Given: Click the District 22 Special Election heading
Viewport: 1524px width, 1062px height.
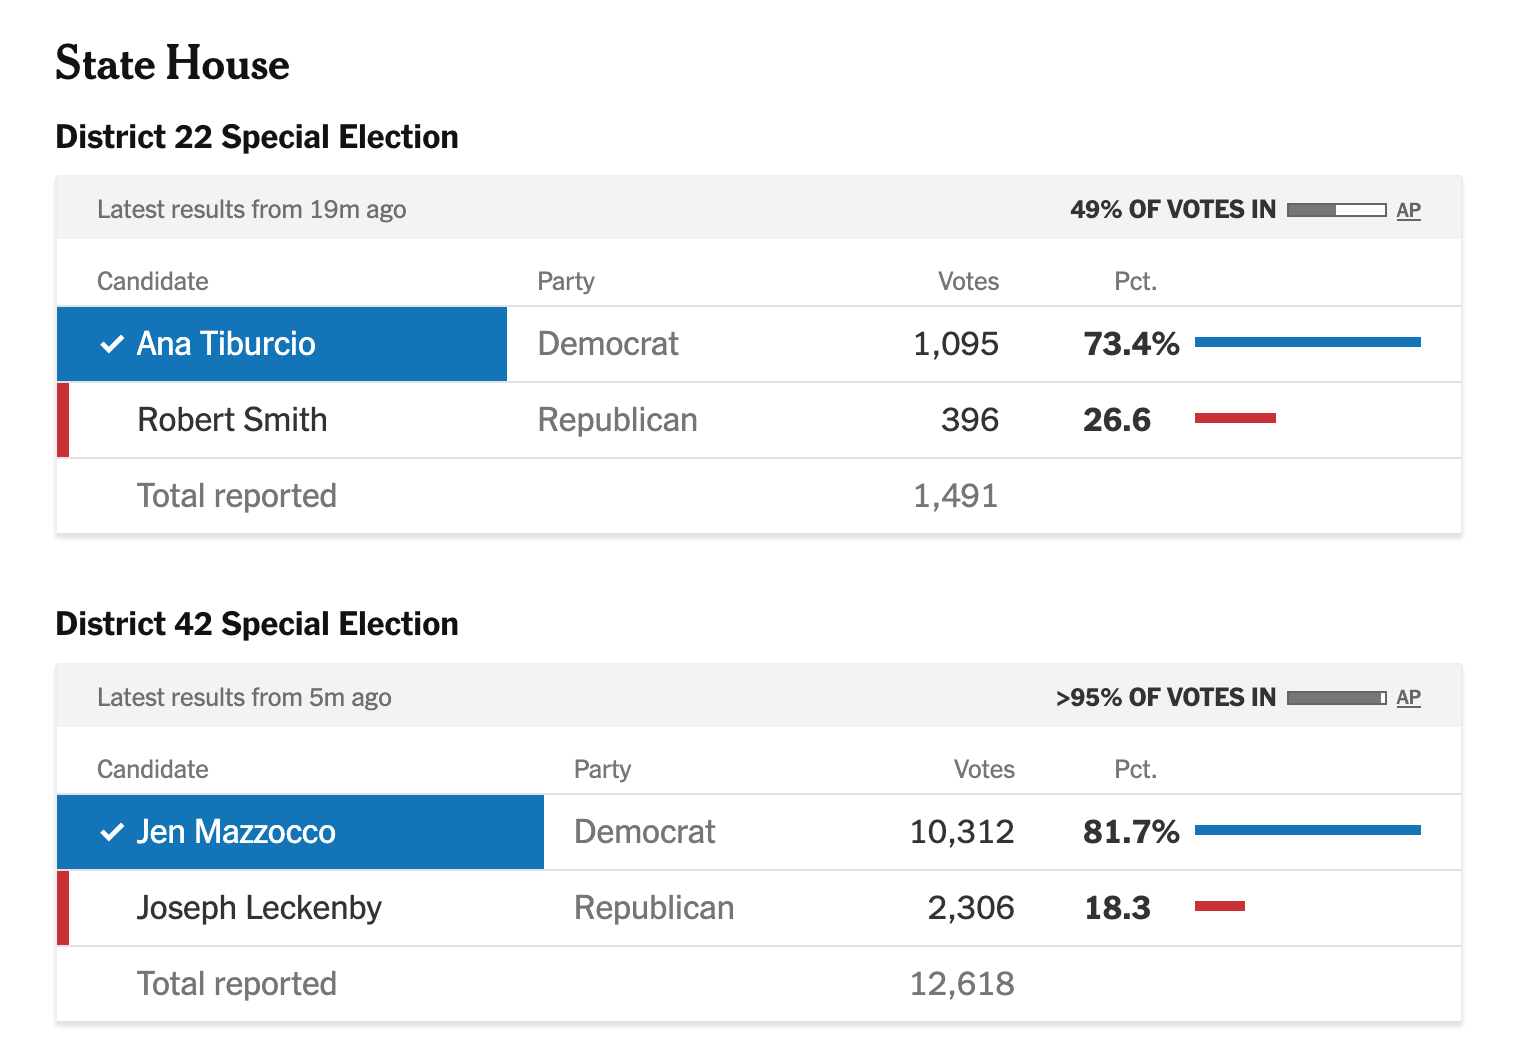Looking at the screenshot, I should click(257, 137).
